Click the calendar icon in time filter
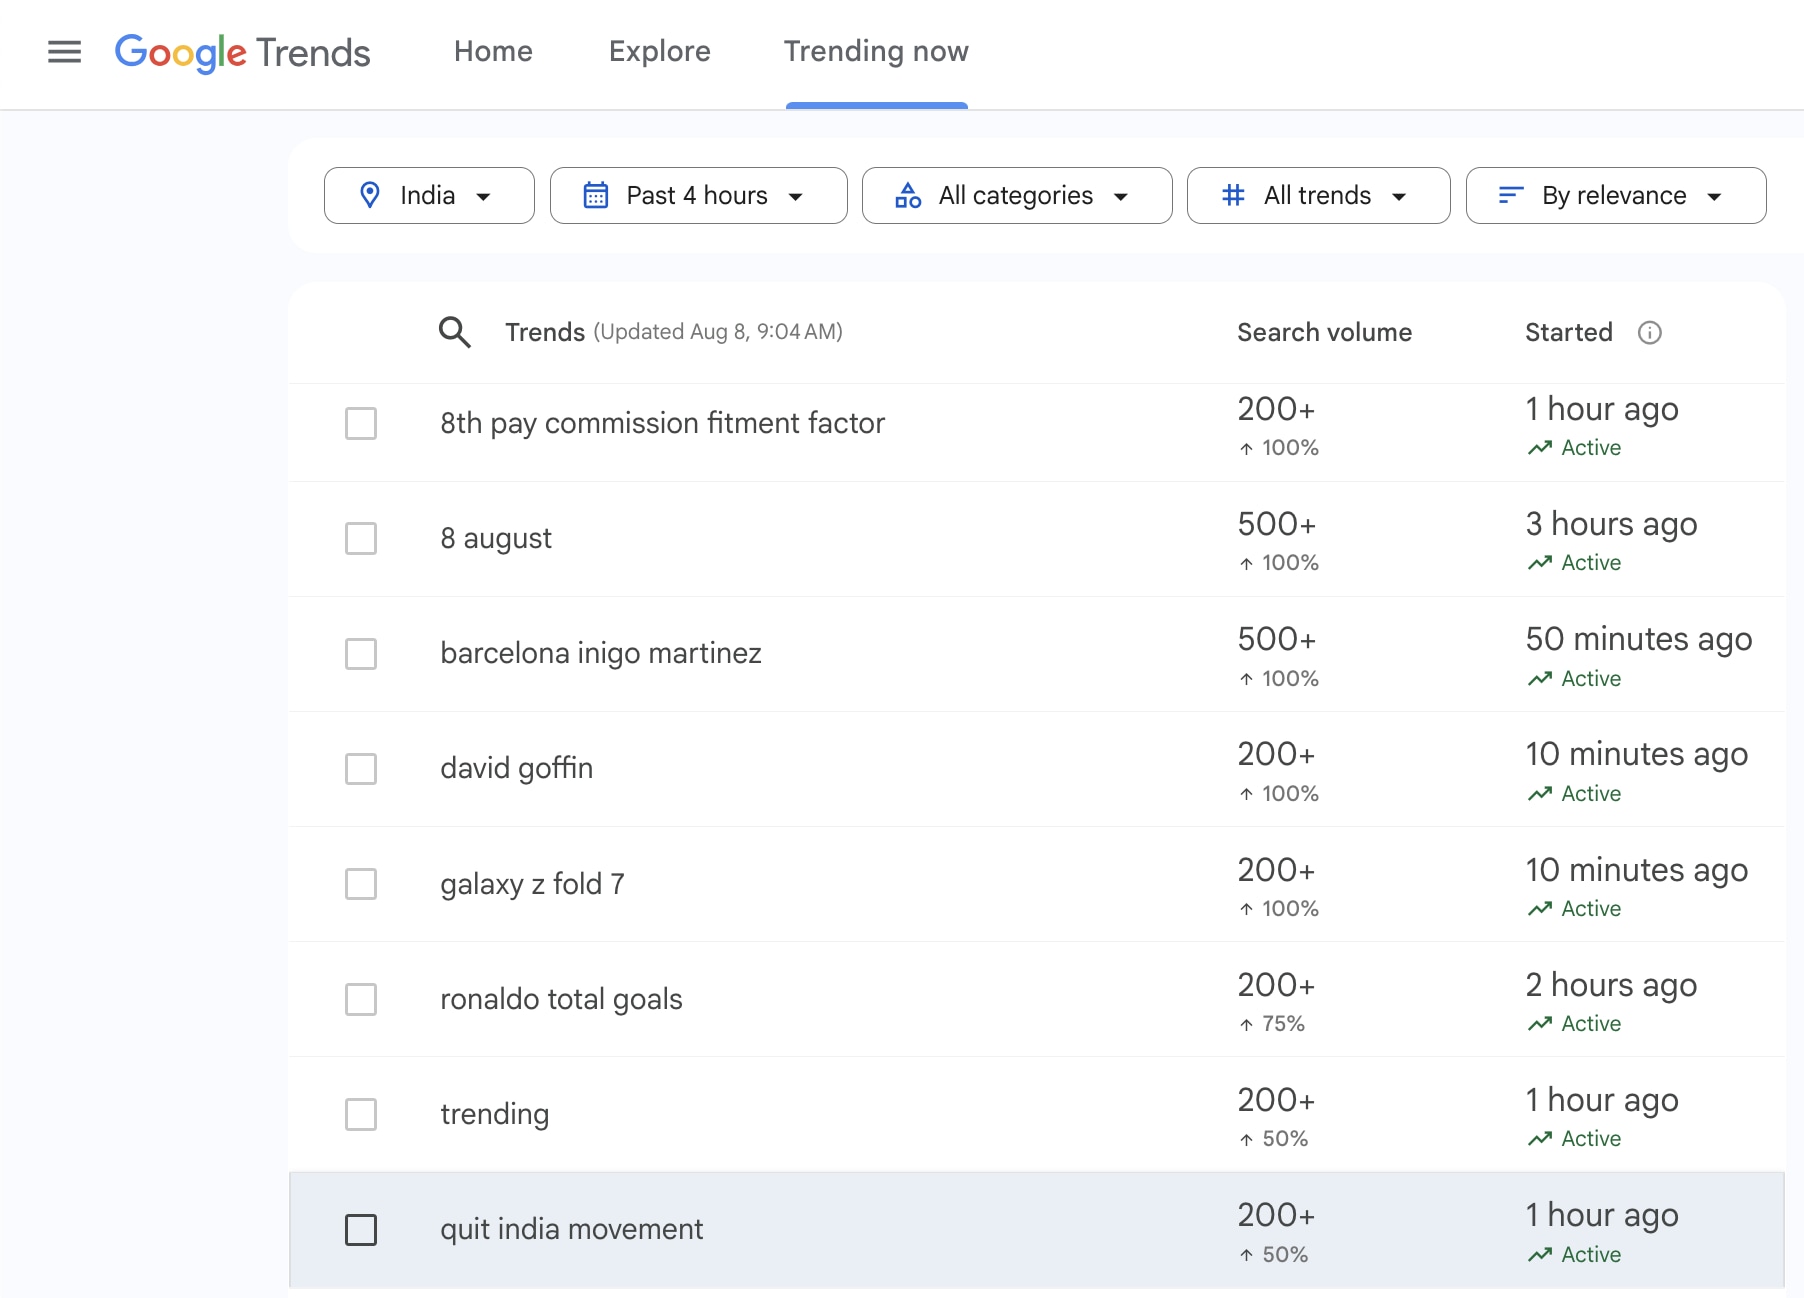 click(596, 195)
